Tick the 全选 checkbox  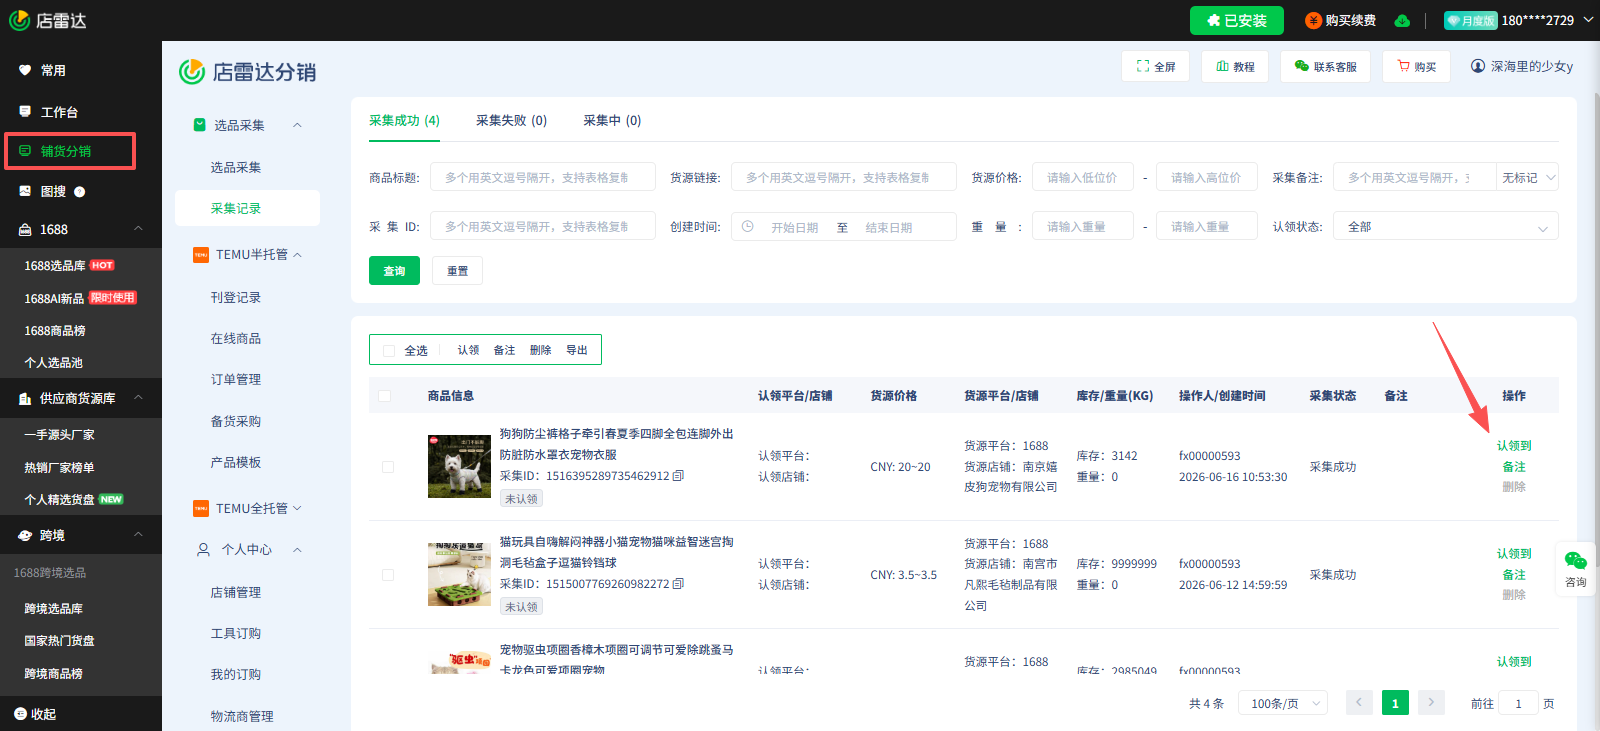389,350
